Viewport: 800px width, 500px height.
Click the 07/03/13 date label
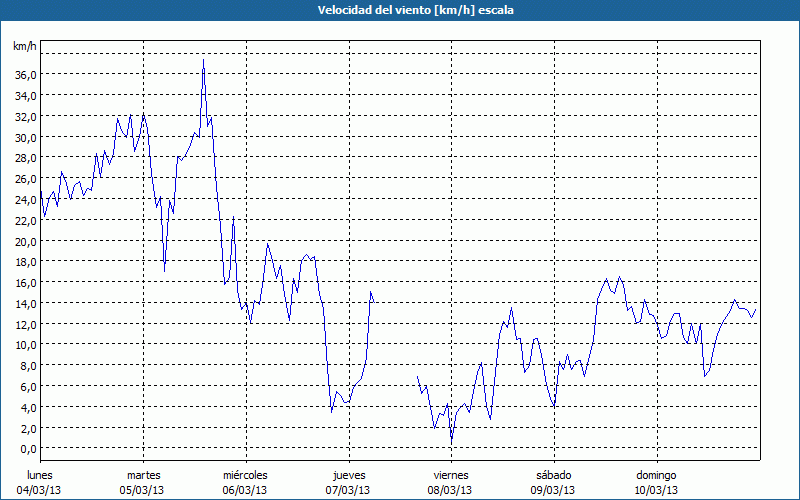coord(348,490)
